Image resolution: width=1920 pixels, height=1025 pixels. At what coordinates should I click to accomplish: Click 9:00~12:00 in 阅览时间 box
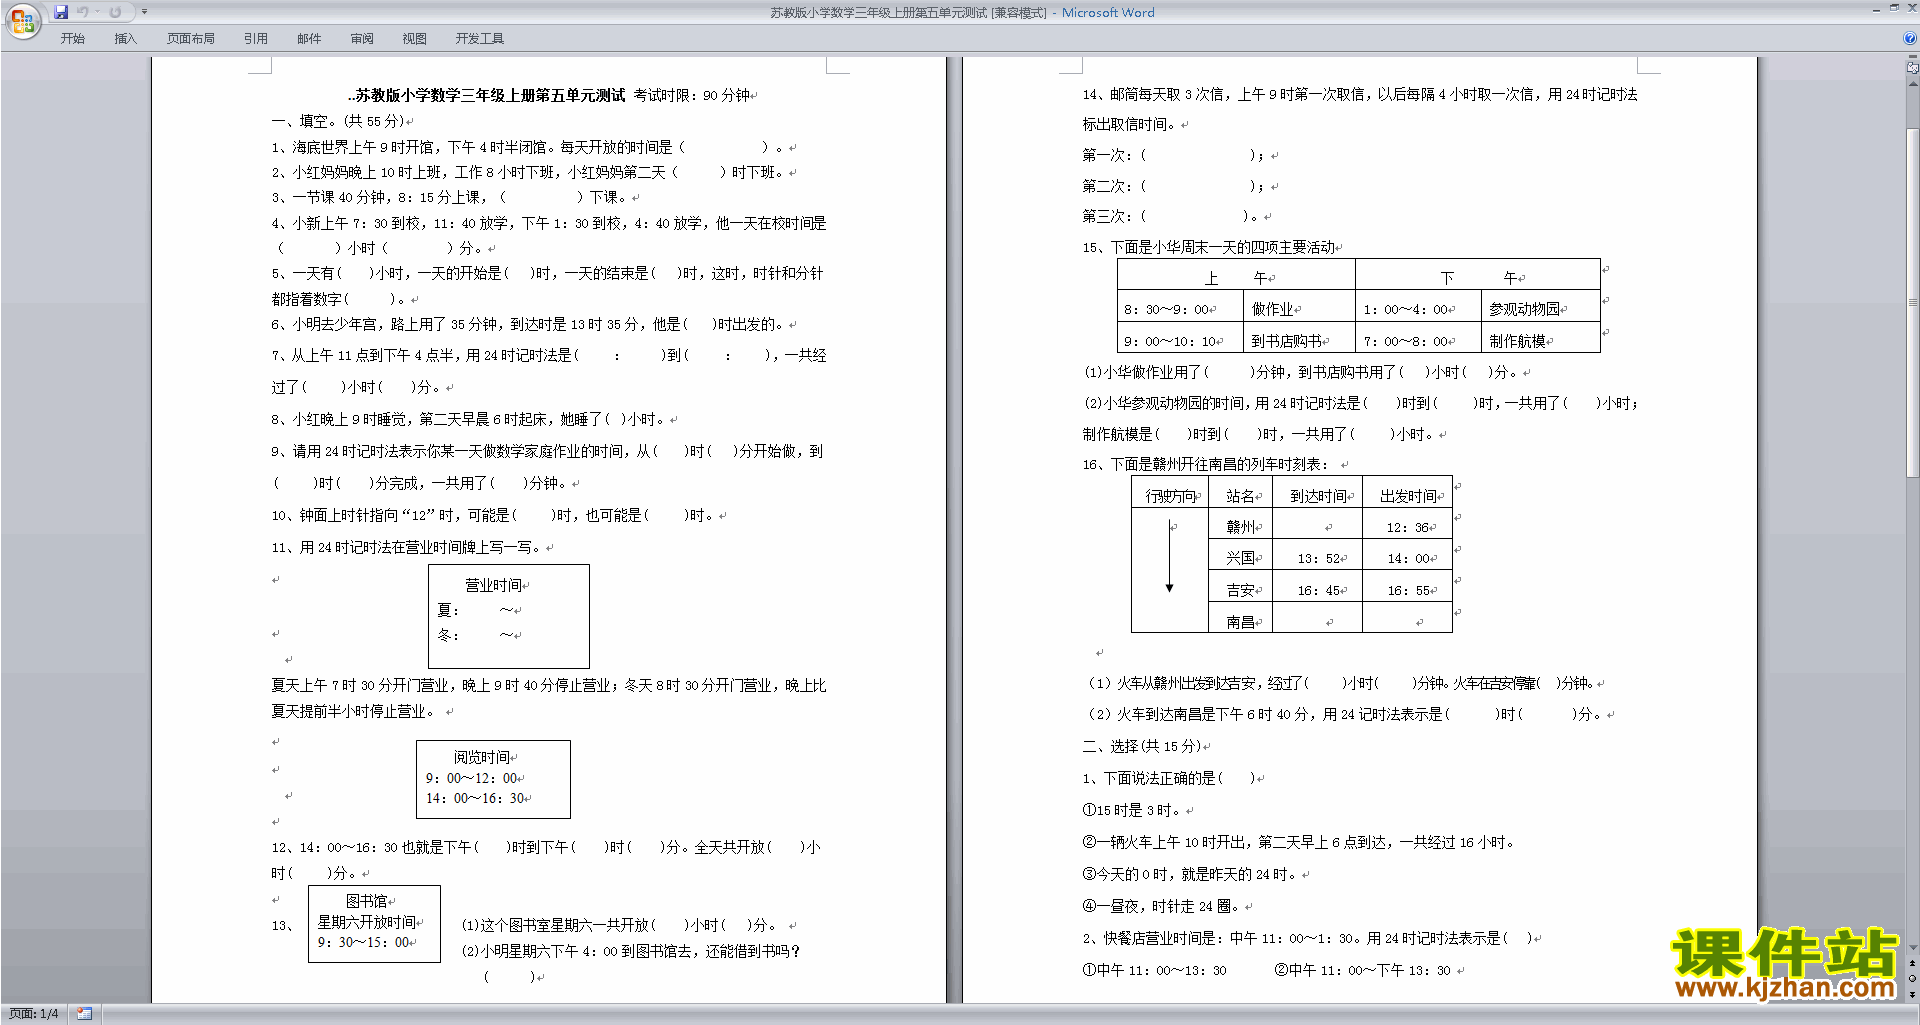[x=472, y=778]
